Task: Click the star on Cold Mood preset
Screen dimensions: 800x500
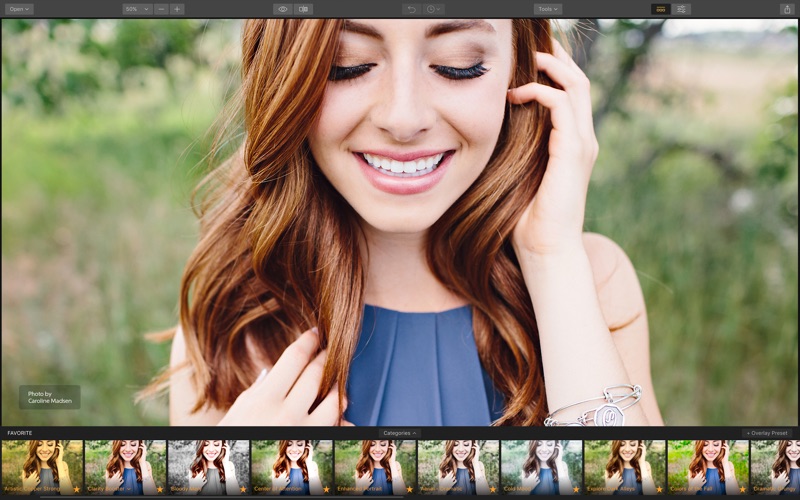Action: coord(575,489)
